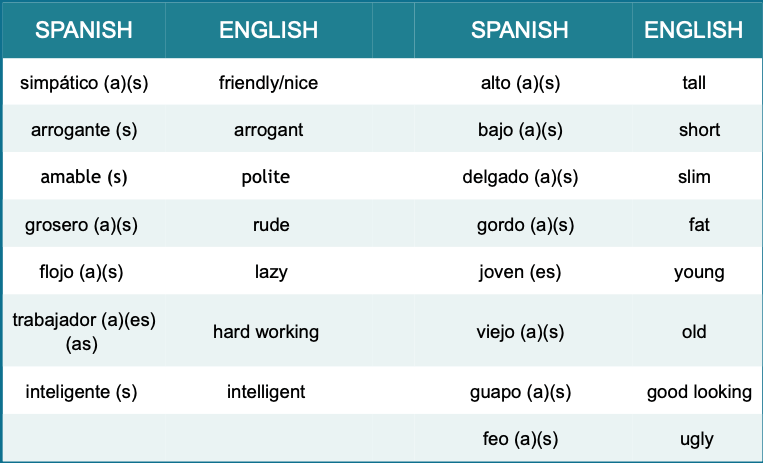The width and height of the screenshot is (763, 463).
Task: Select the 'alto (a)(s)' cell
Action: (520, 83)
